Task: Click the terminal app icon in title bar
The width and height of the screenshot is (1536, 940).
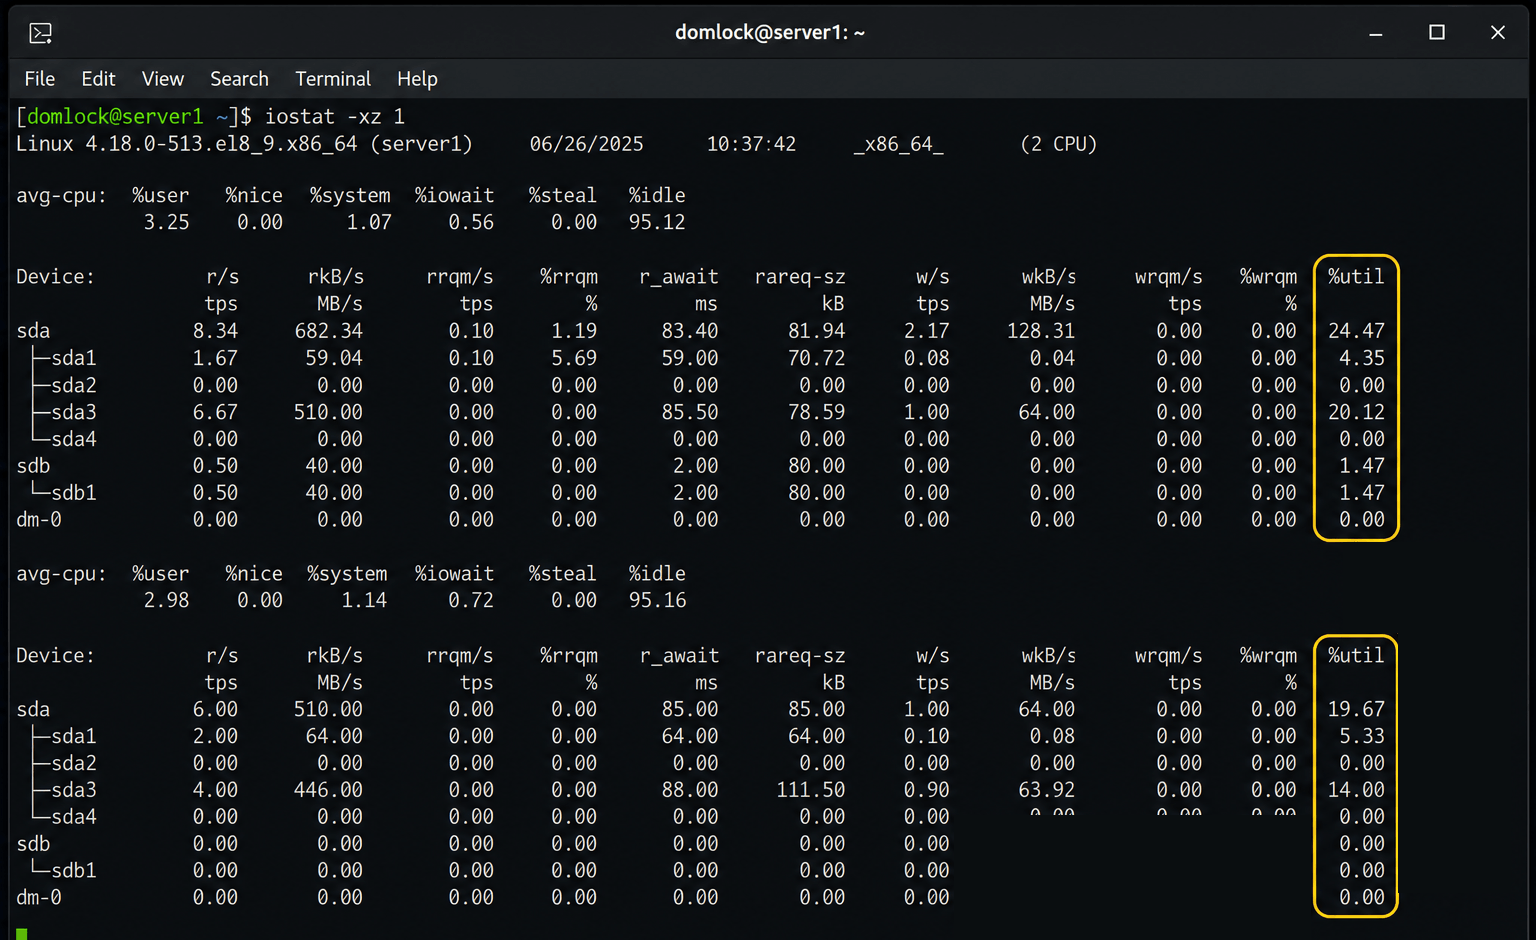Action: click(41, 33)
